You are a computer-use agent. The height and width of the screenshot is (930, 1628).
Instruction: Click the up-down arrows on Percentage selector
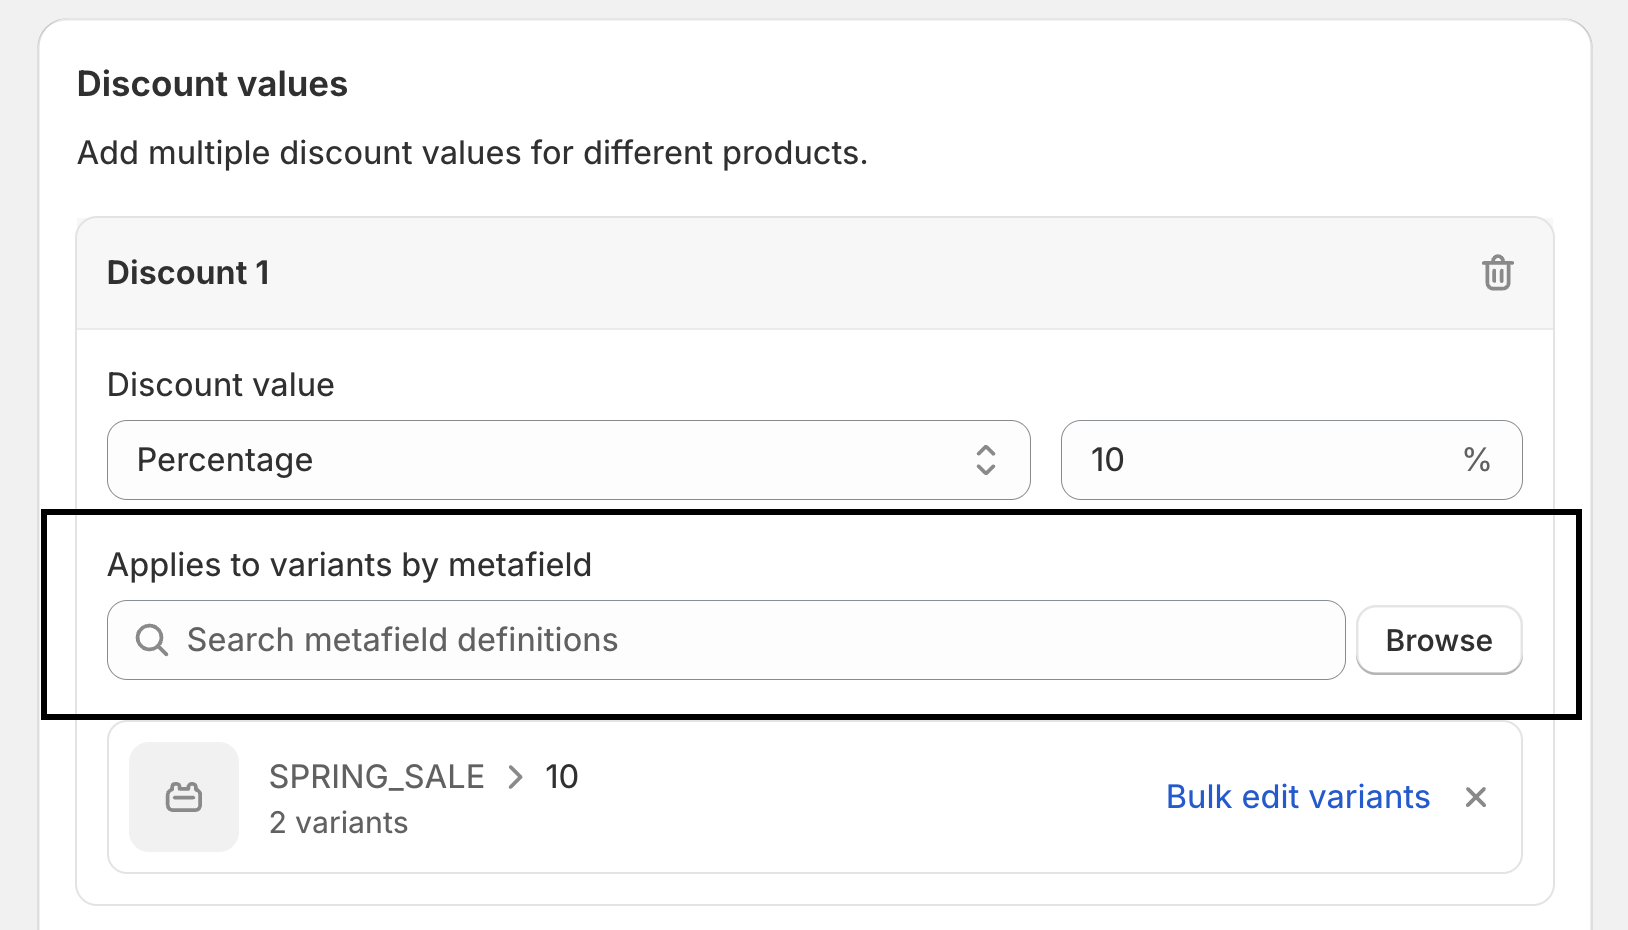pyautogui.click(x=986, y=460)
